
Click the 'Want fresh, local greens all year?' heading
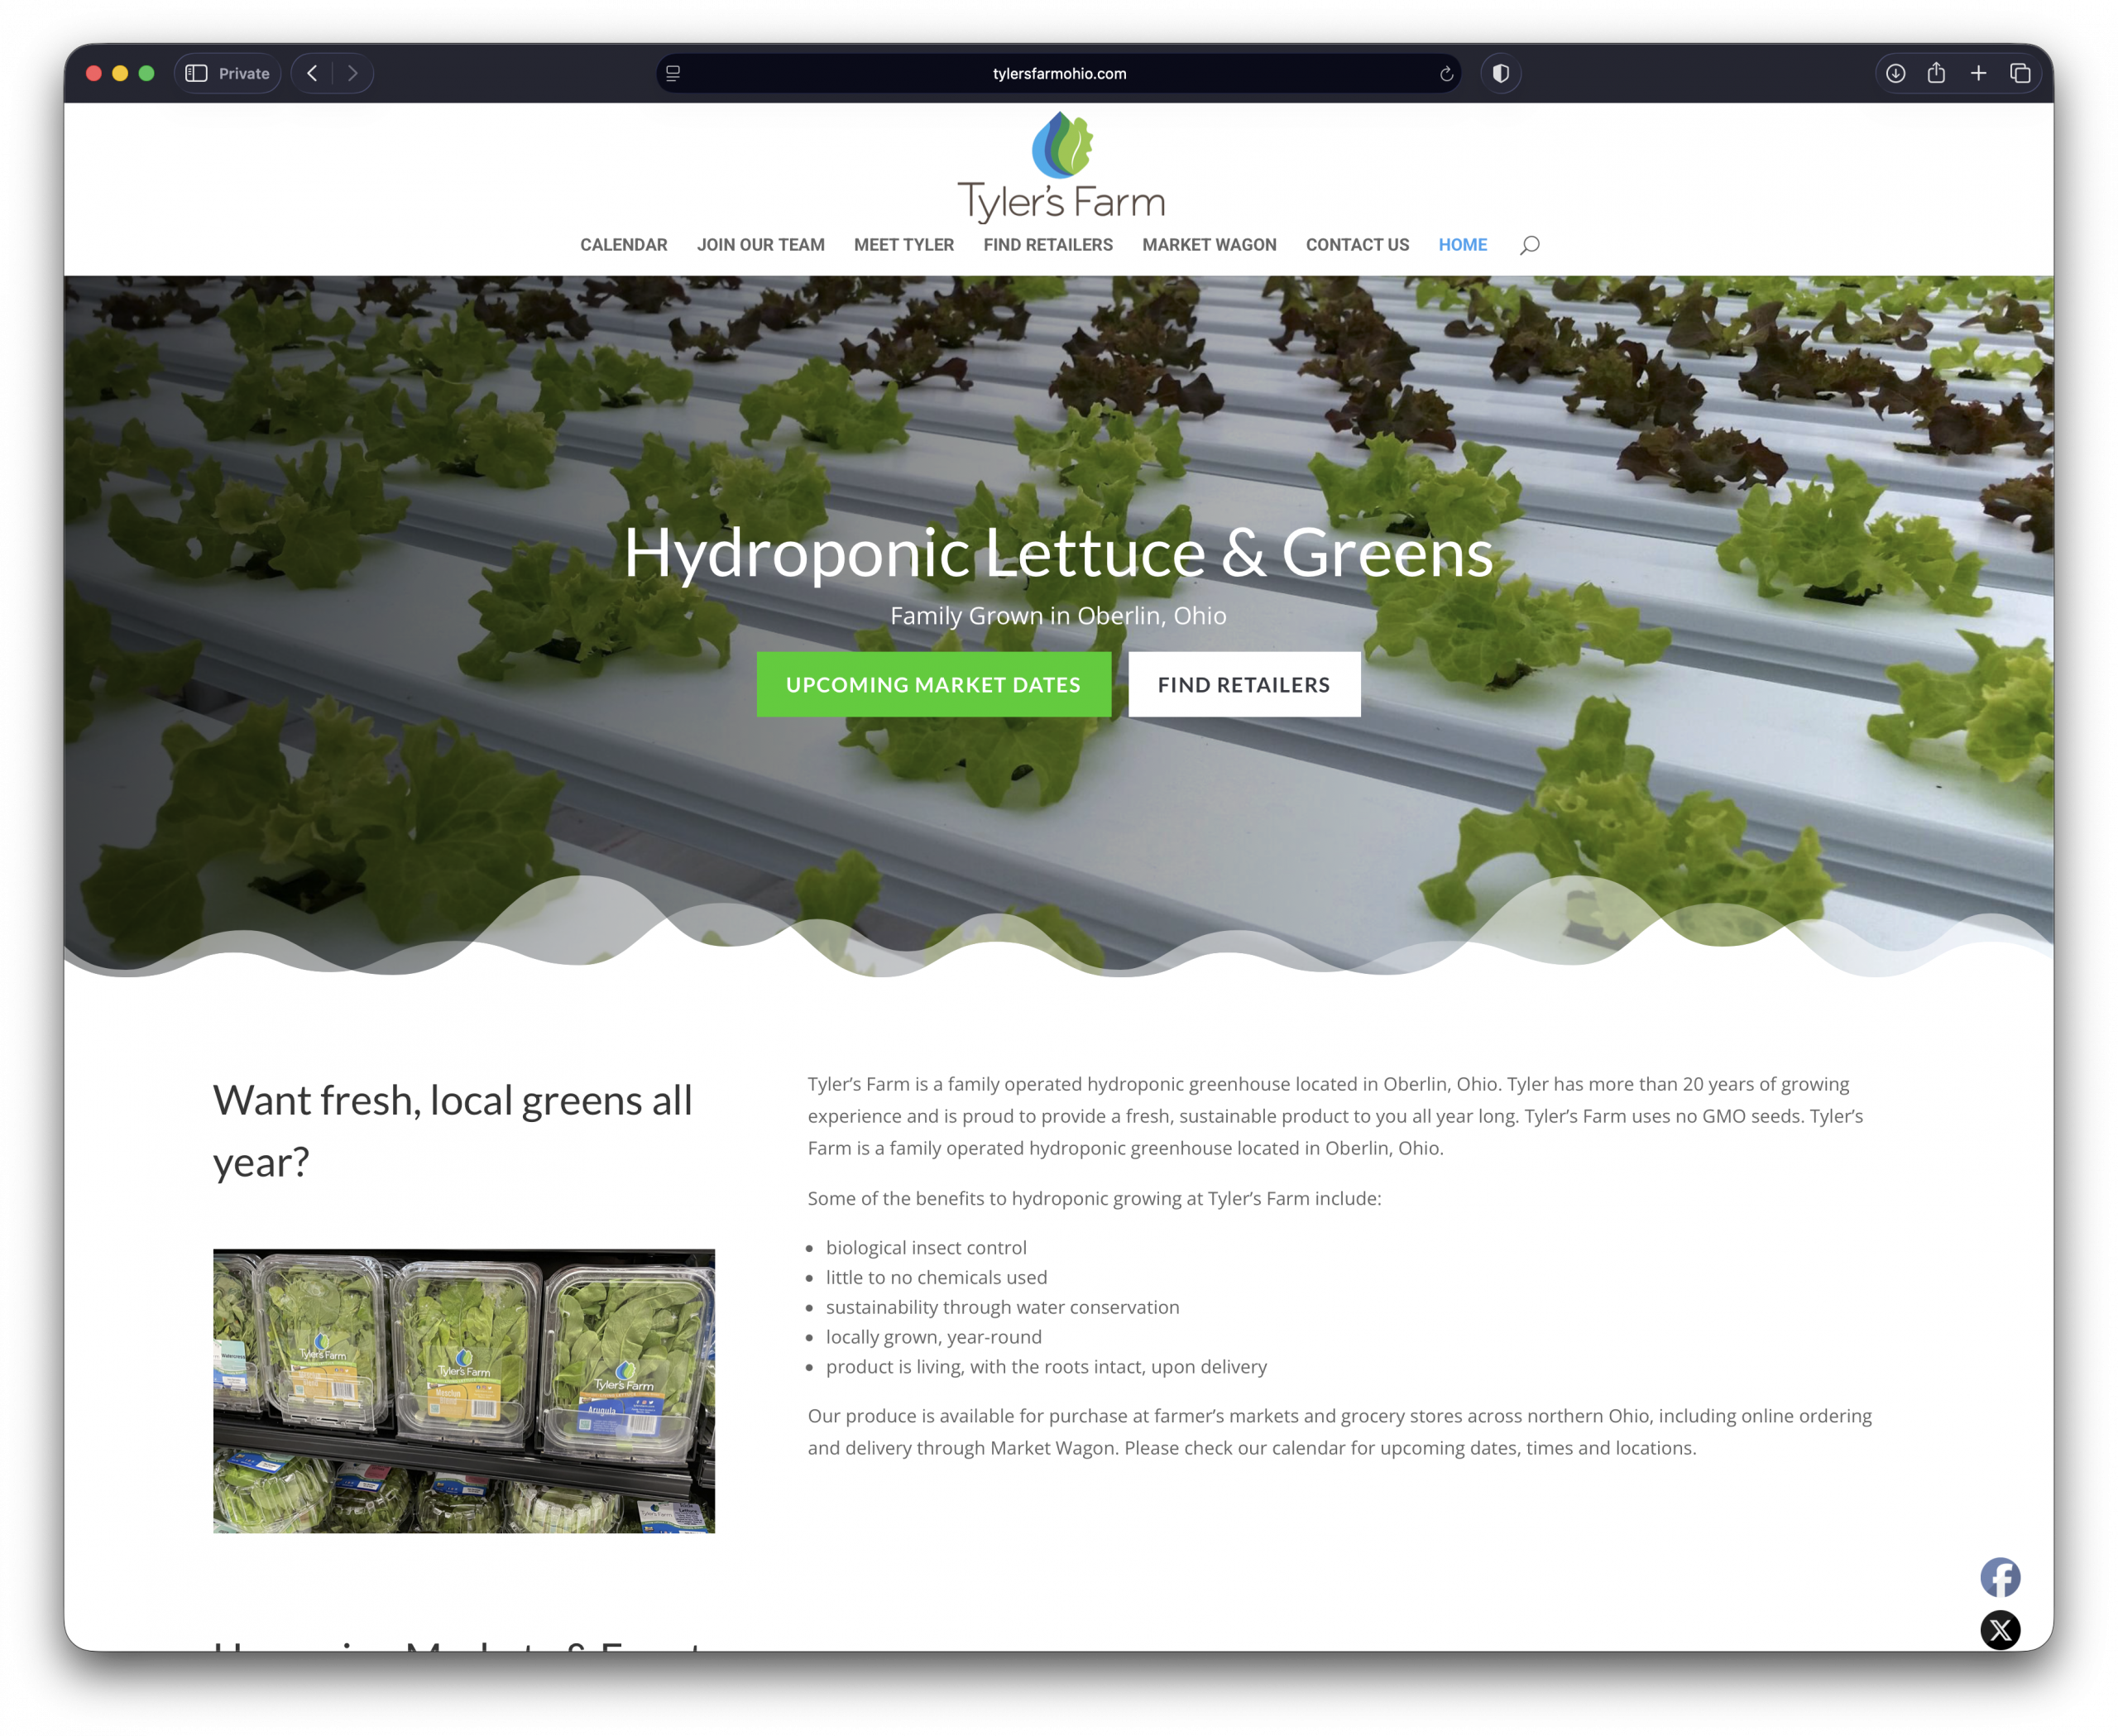pyautogui.click(x=452, y=1131)
